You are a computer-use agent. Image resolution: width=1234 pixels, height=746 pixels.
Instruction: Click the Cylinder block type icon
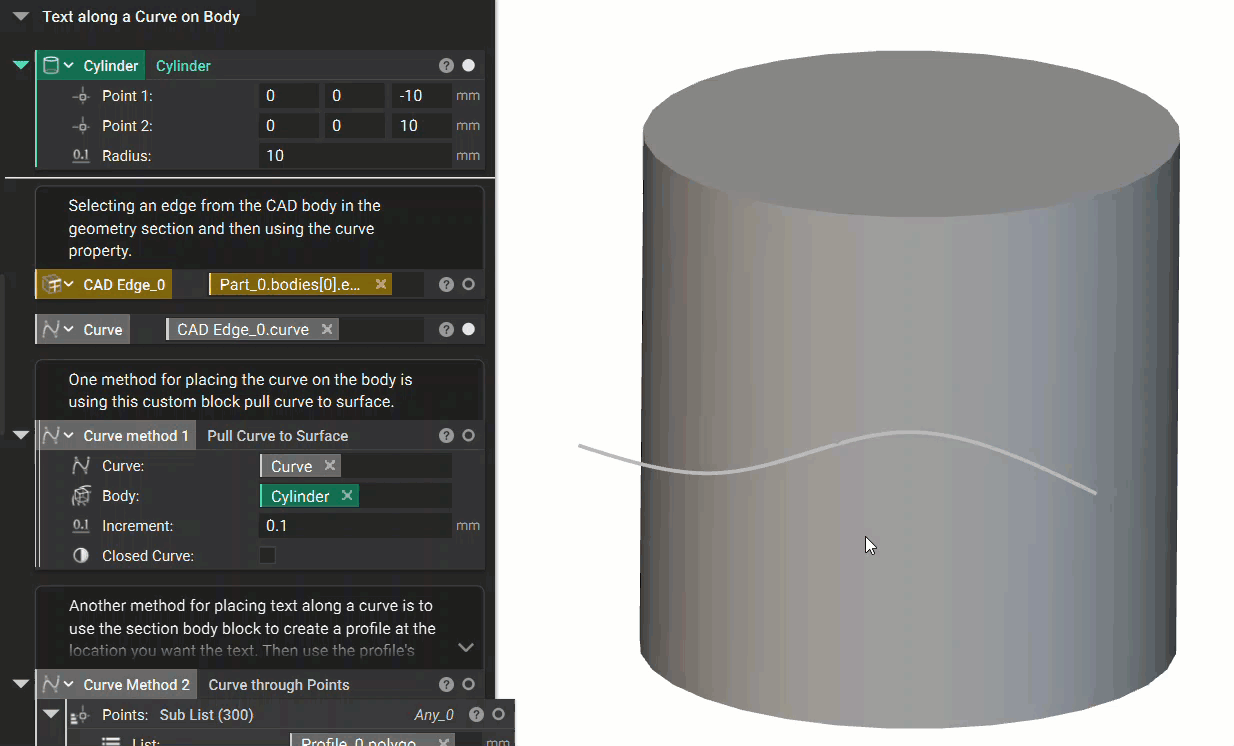[51, 65]
